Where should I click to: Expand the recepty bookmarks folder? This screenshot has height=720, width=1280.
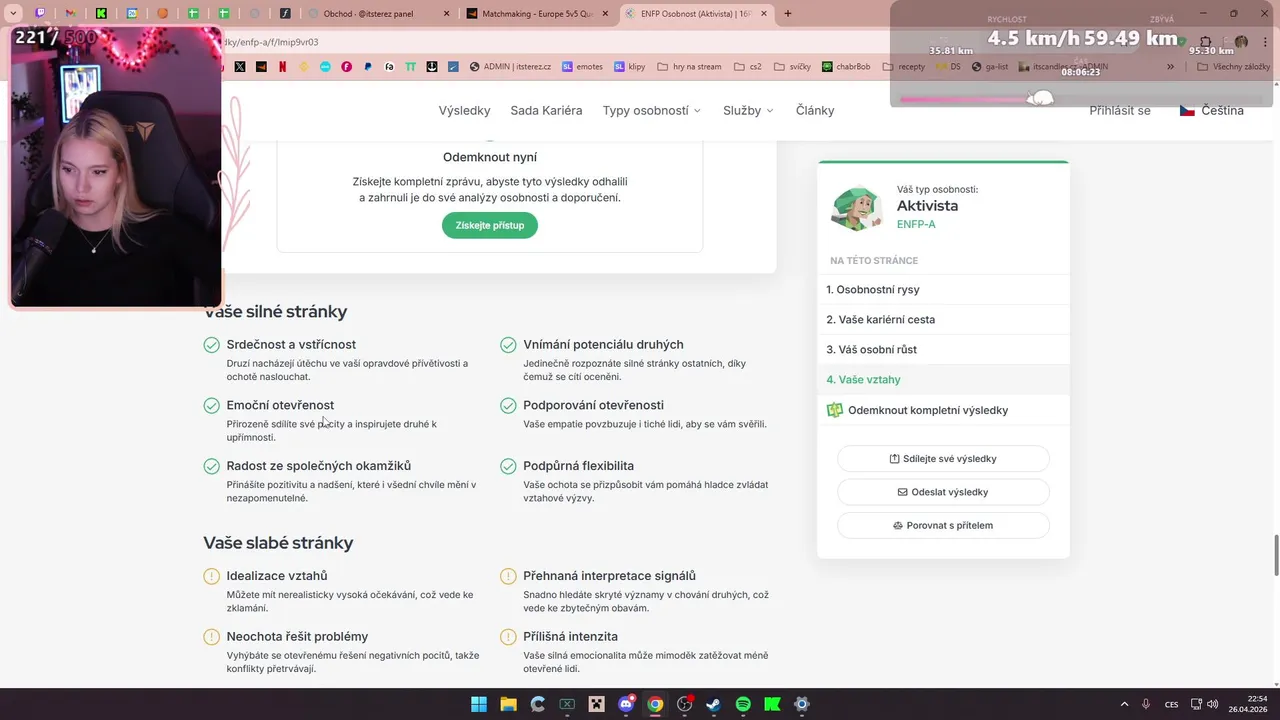[903, 67]
